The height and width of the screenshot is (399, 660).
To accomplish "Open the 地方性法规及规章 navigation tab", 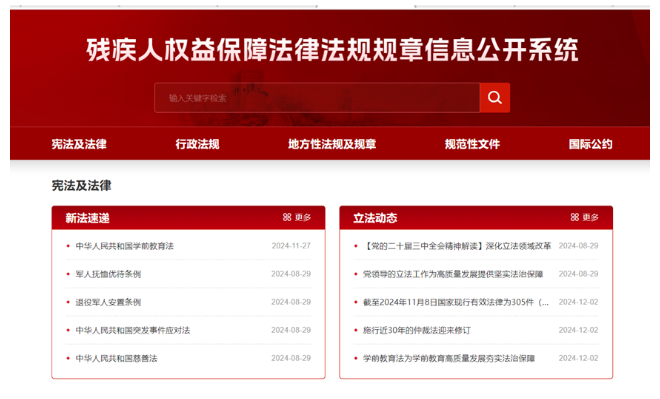I will pos(332,144).
